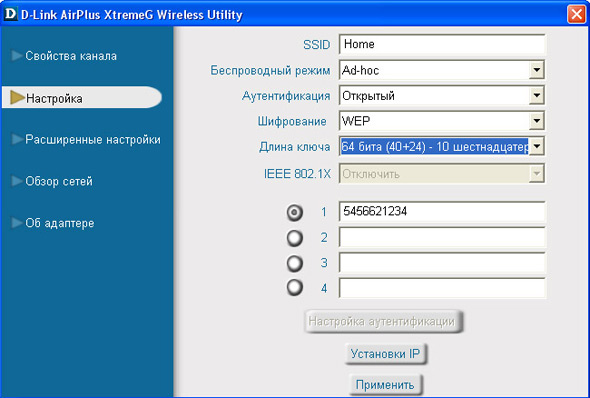
Task: Select radio button for key 3
Action: pos(295,263)
